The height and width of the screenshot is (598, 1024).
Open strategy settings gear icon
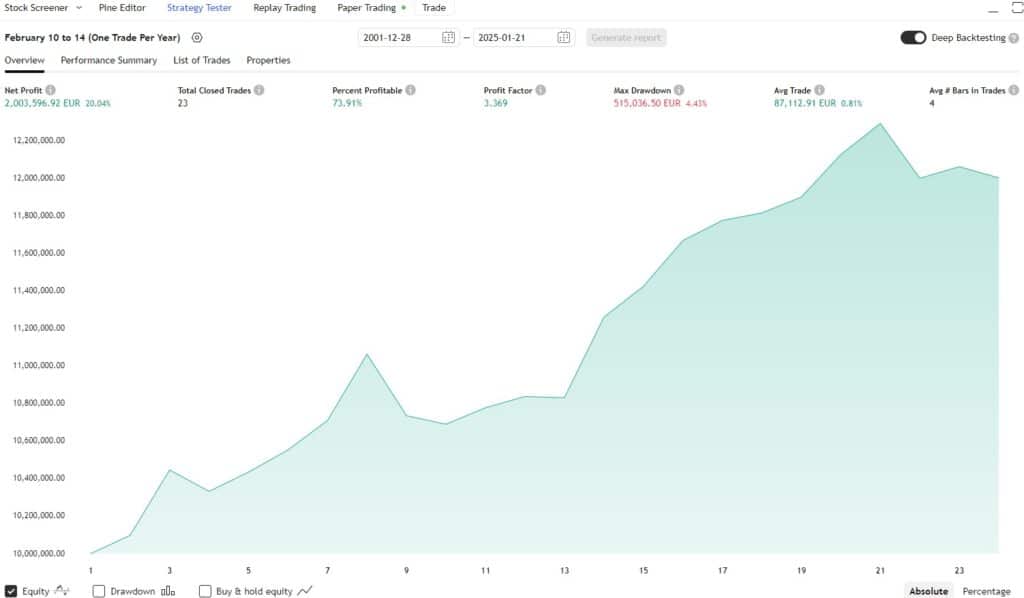click(x=197, y=38)
